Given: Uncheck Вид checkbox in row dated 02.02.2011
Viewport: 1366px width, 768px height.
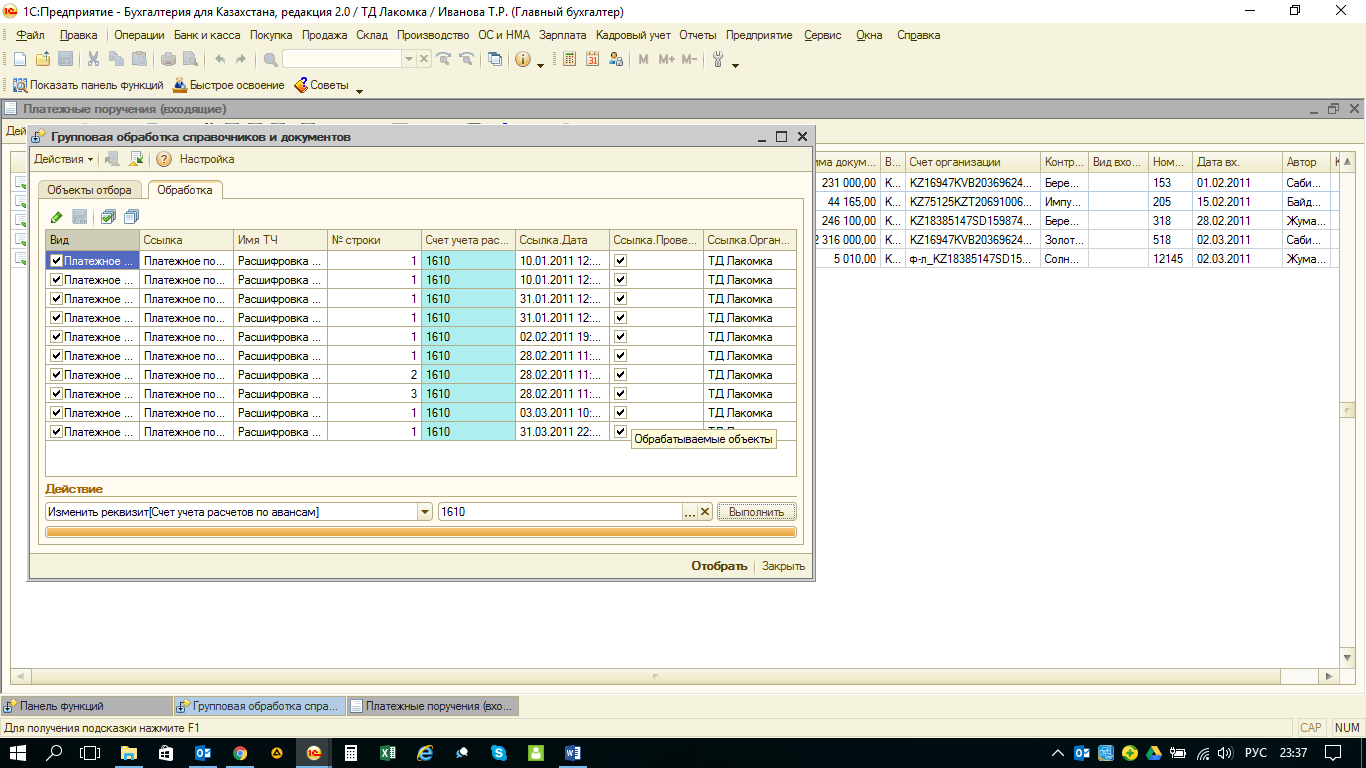Looking at the screenshot, I should click(57, 337).
